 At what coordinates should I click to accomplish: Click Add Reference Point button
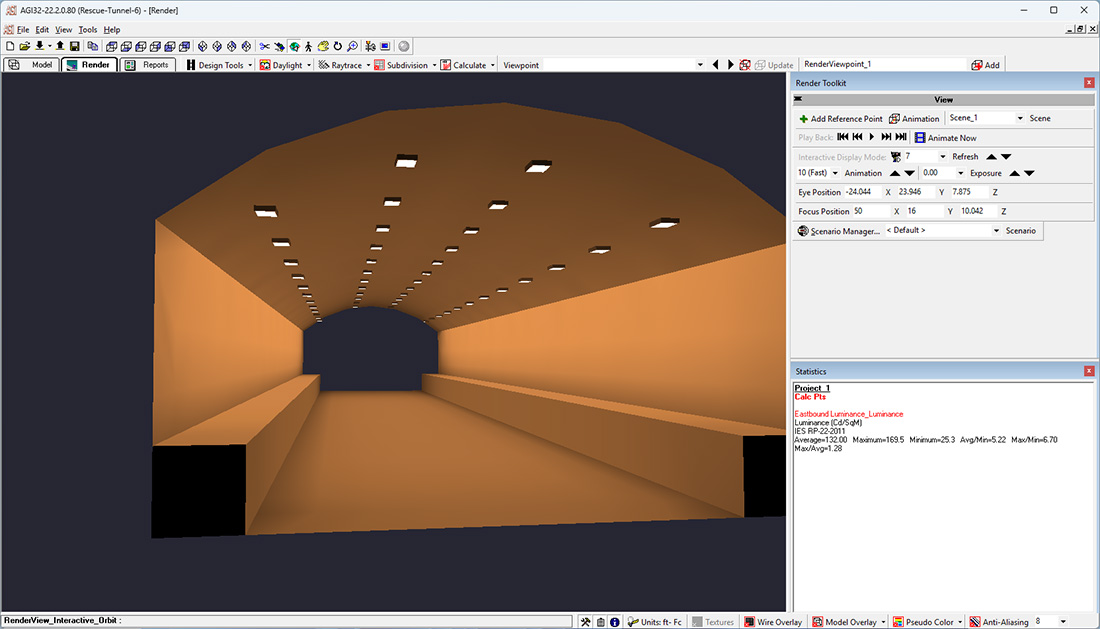[840, 119]
